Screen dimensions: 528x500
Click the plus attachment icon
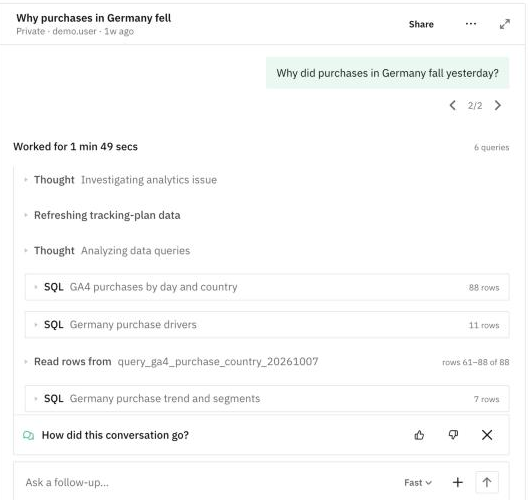[457, 482]
